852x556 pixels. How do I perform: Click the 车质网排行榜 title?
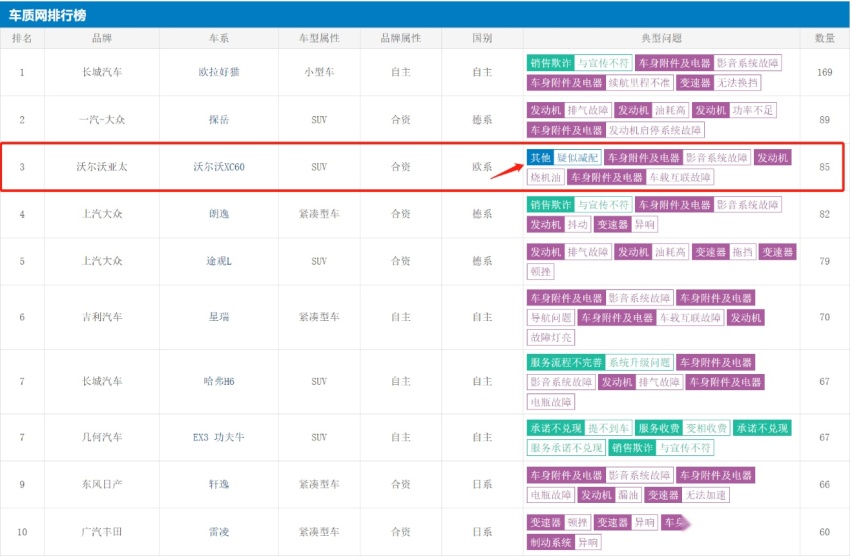[47, 15]
